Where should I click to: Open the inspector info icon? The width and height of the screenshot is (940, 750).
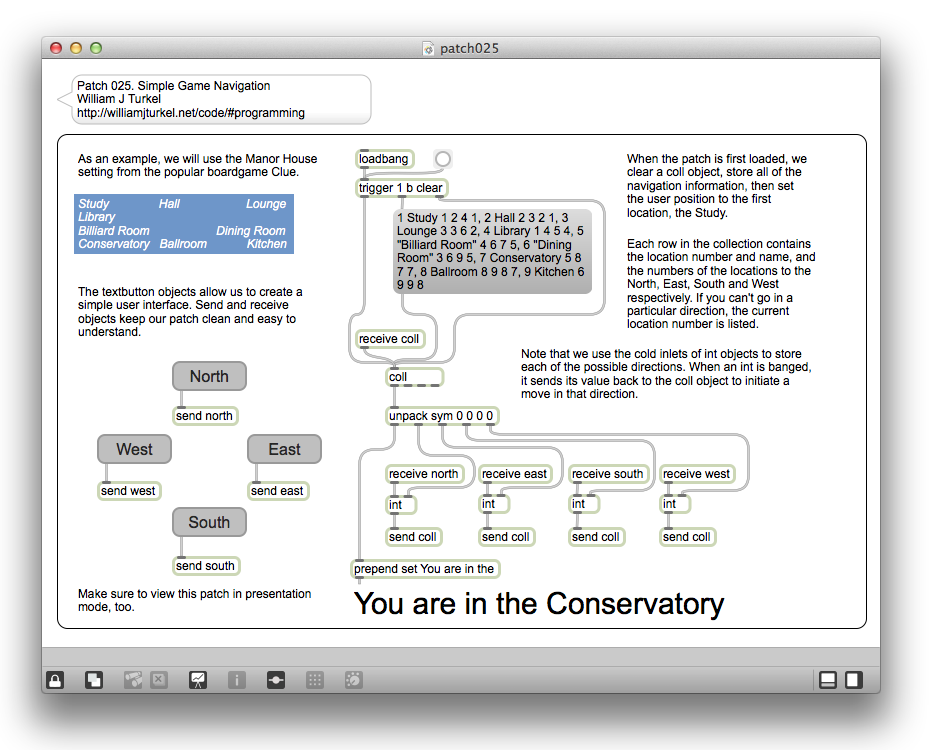(237, 680)
